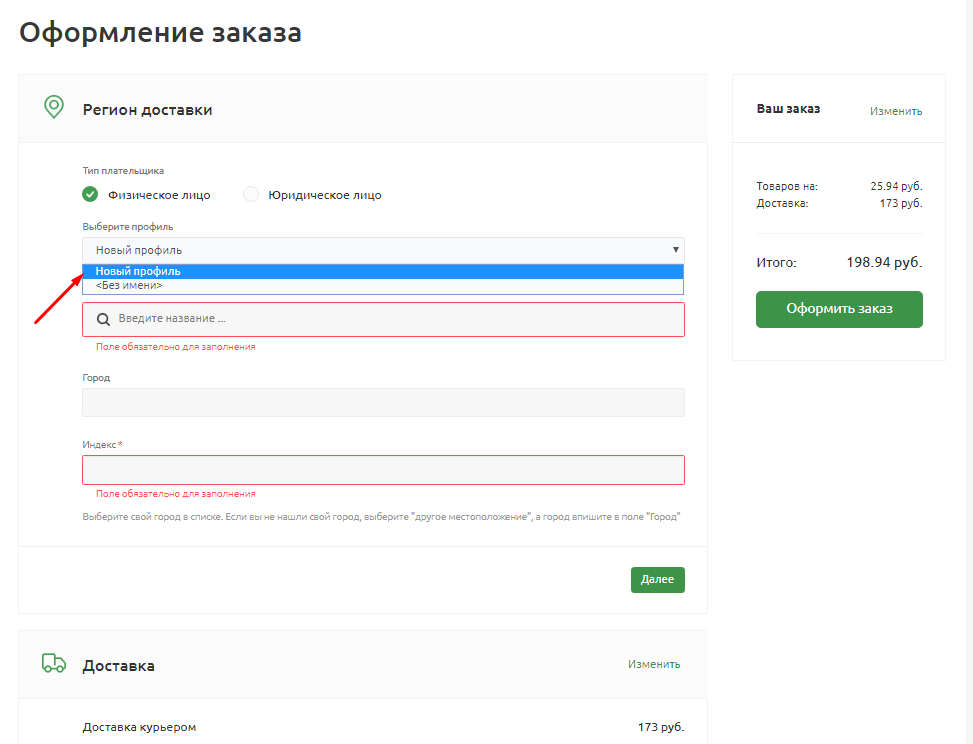Focus the Индекс input field
The width and height of the screenshot is (973, 744).
(x=383, y=470)
